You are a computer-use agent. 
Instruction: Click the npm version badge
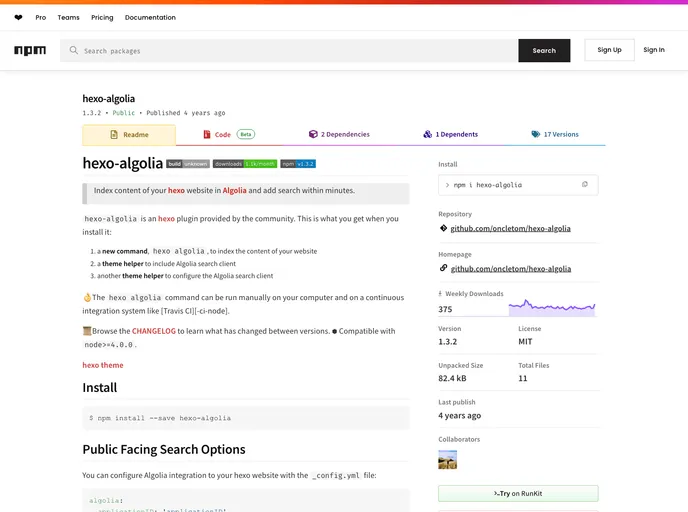click(298, 164)
